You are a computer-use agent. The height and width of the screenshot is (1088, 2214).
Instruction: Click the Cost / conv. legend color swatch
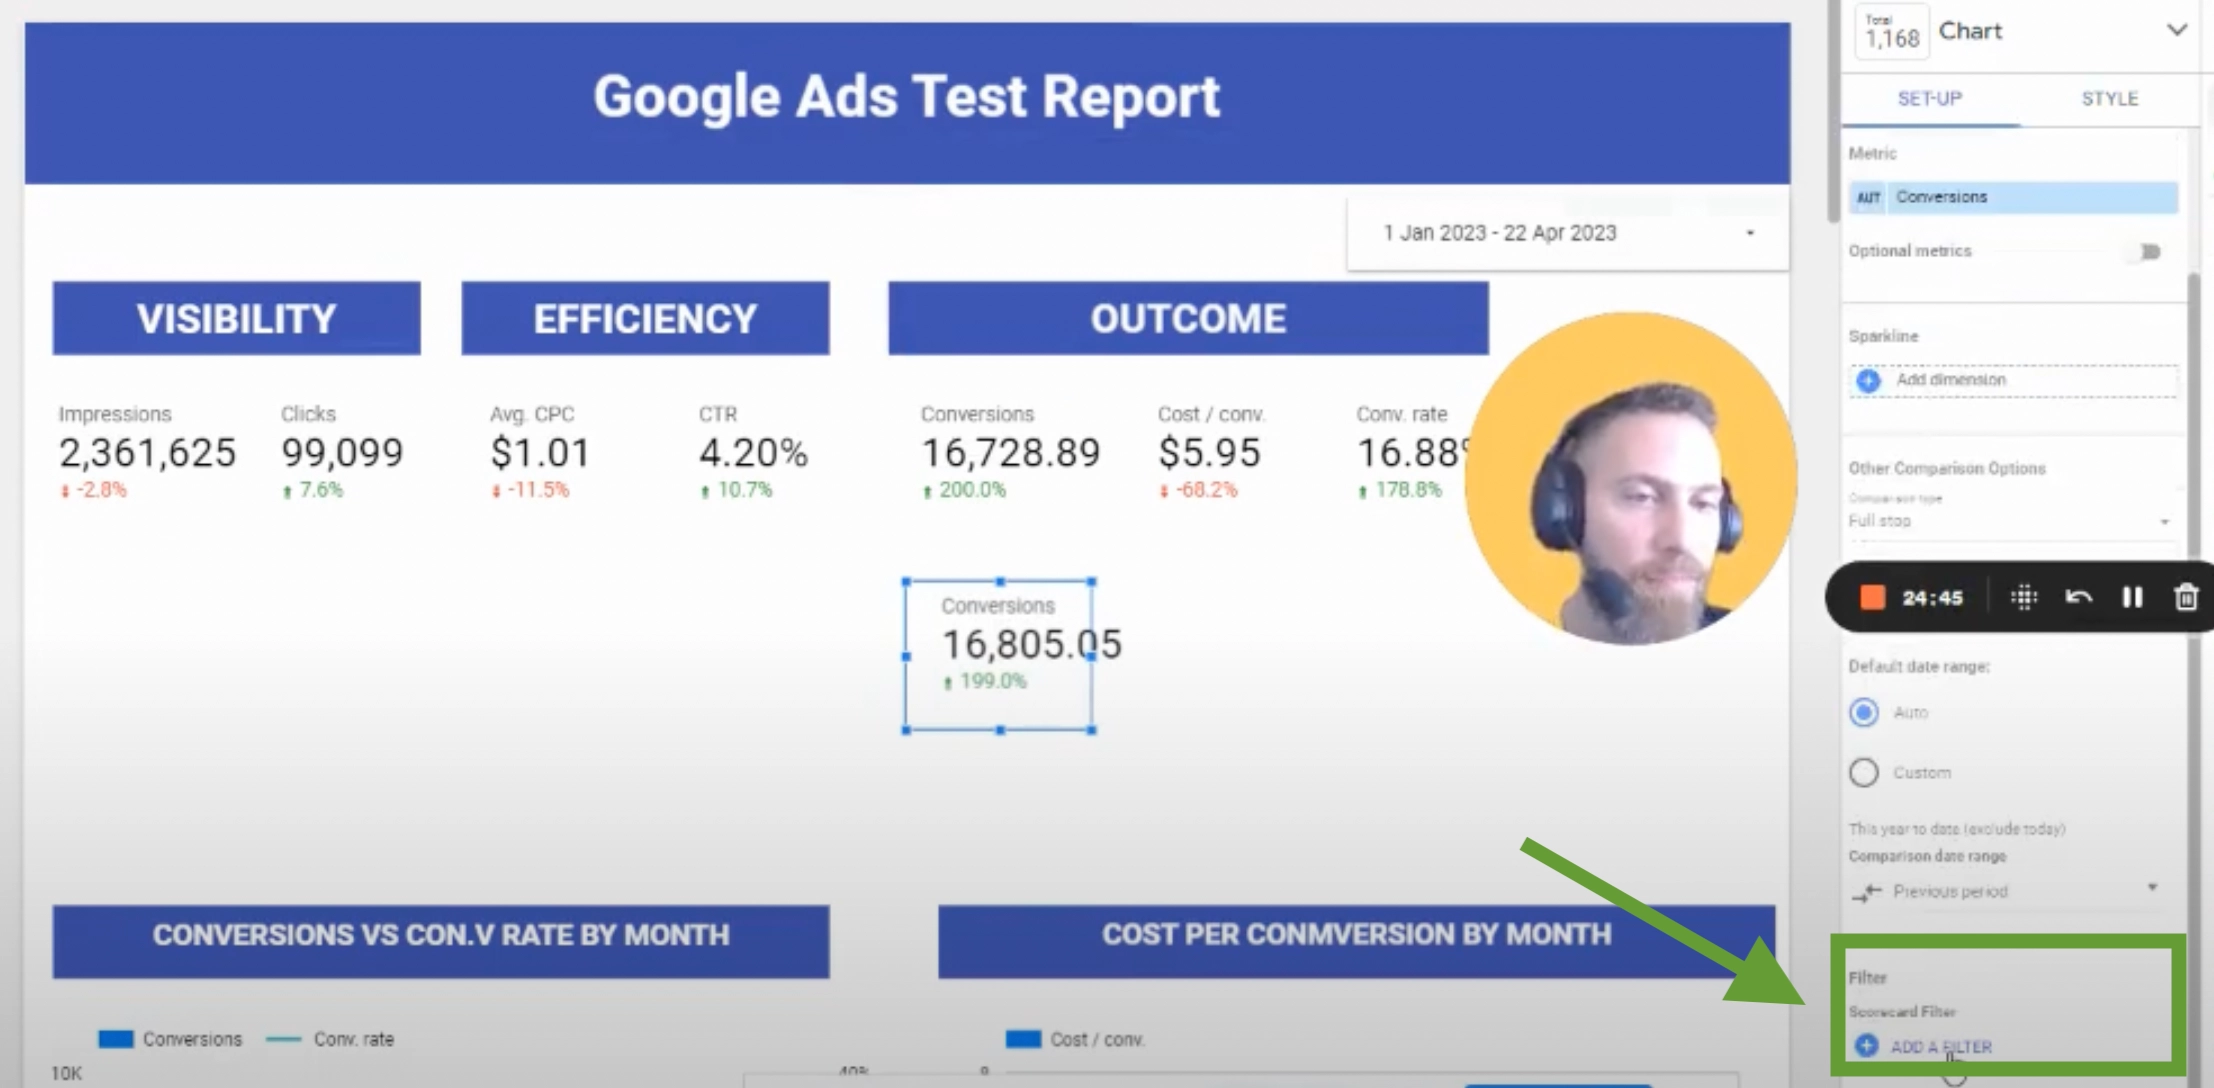pyautogui.click(x=1023, y=1039)
